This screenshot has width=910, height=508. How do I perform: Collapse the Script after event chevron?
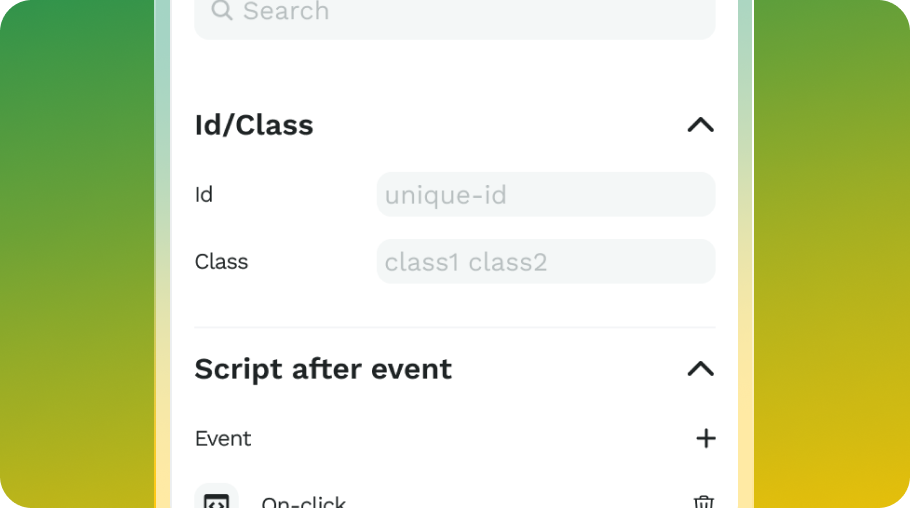point(700,369)
